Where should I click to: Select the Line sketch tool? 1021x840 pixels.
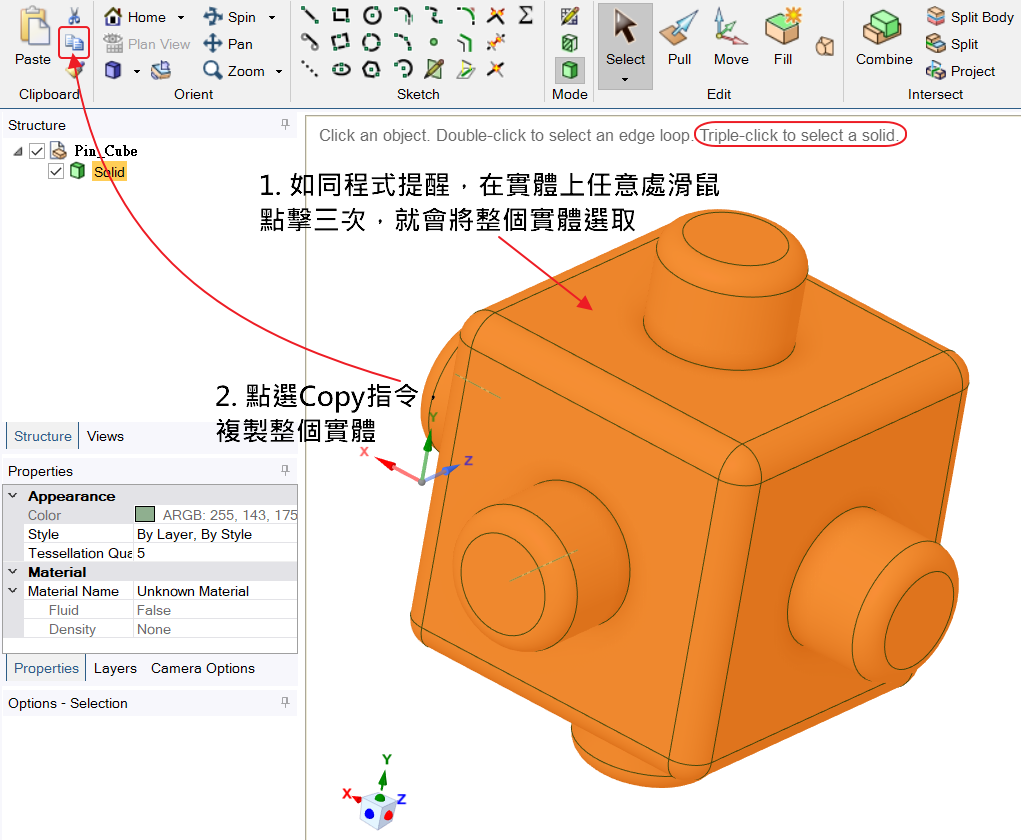309,15
